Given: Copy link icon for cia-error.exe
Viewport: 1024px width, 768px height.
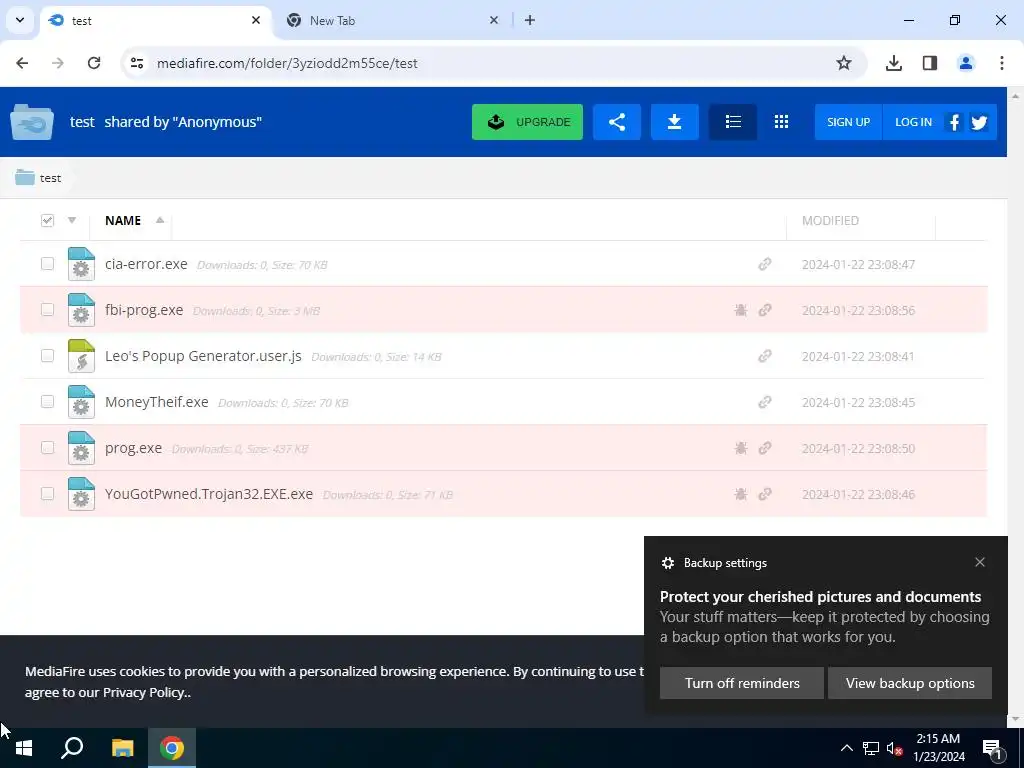Looking at the screenshot, I should pyautogui.click(x=765, y=264).
